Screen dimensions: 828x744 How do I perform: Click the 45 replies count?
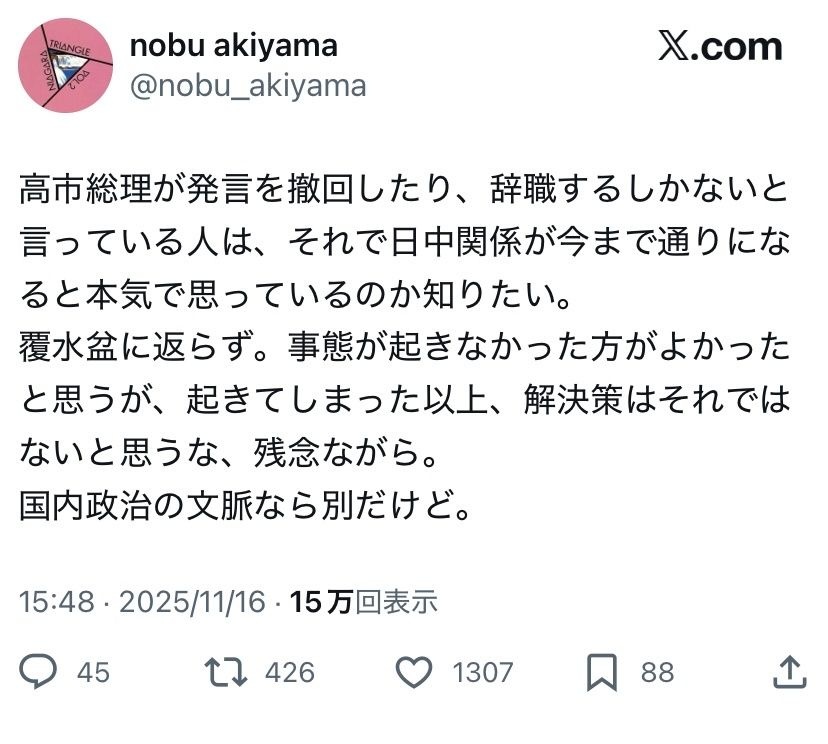click(93, 672)
